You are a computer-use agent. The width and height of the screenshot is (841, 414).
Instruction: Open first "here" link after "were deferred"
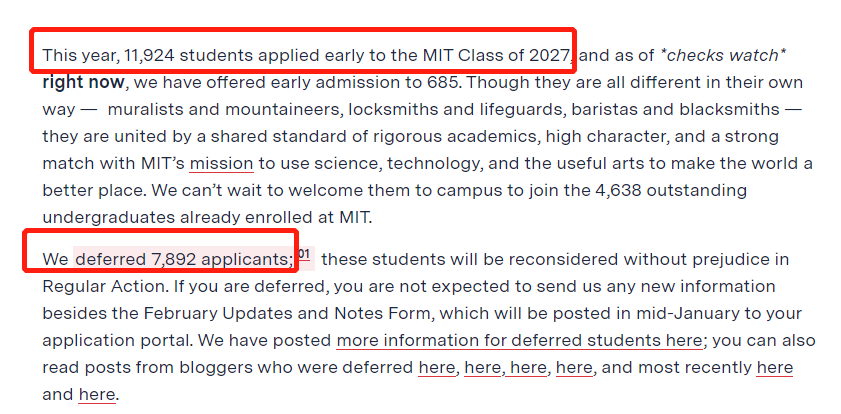pyautogui.click(x=437, y=368)
